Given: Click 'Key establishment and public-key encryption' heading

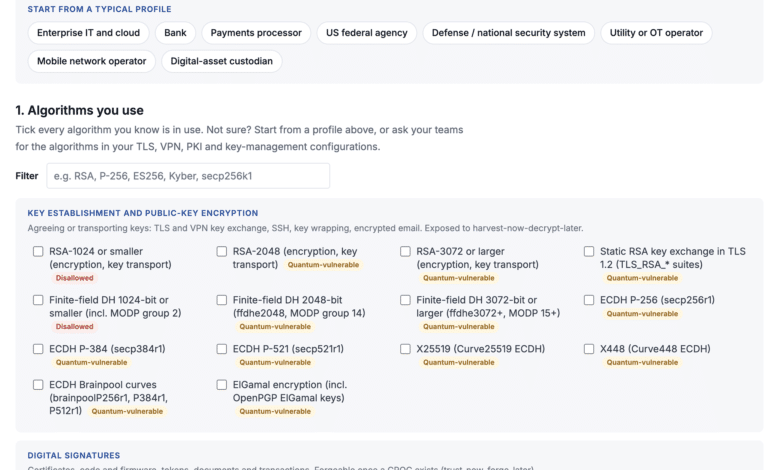Looking at the screenshot, I should tap(143, 213).
